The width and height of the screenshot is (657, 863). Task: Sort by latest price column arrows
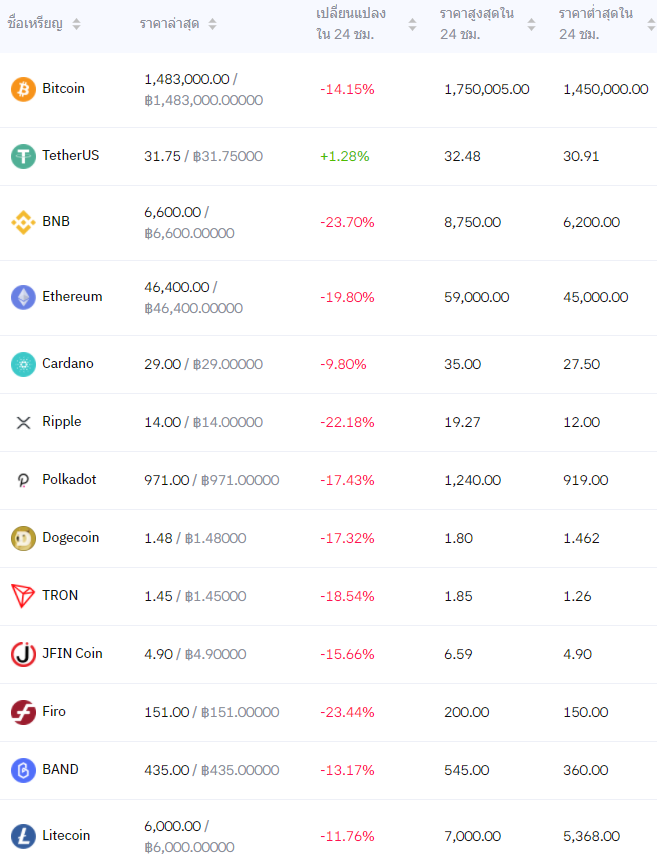coord(211,24)
